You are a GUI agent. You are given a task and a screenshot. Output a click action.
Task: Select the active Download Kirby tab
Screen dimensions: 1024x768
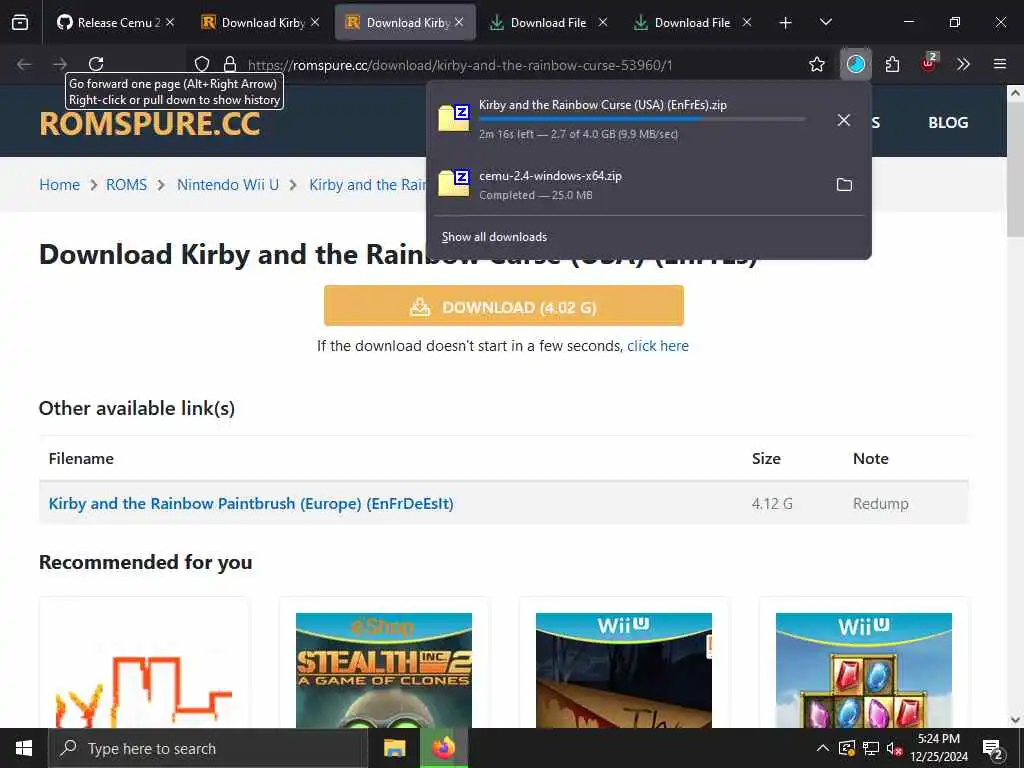tap(400, 22)
